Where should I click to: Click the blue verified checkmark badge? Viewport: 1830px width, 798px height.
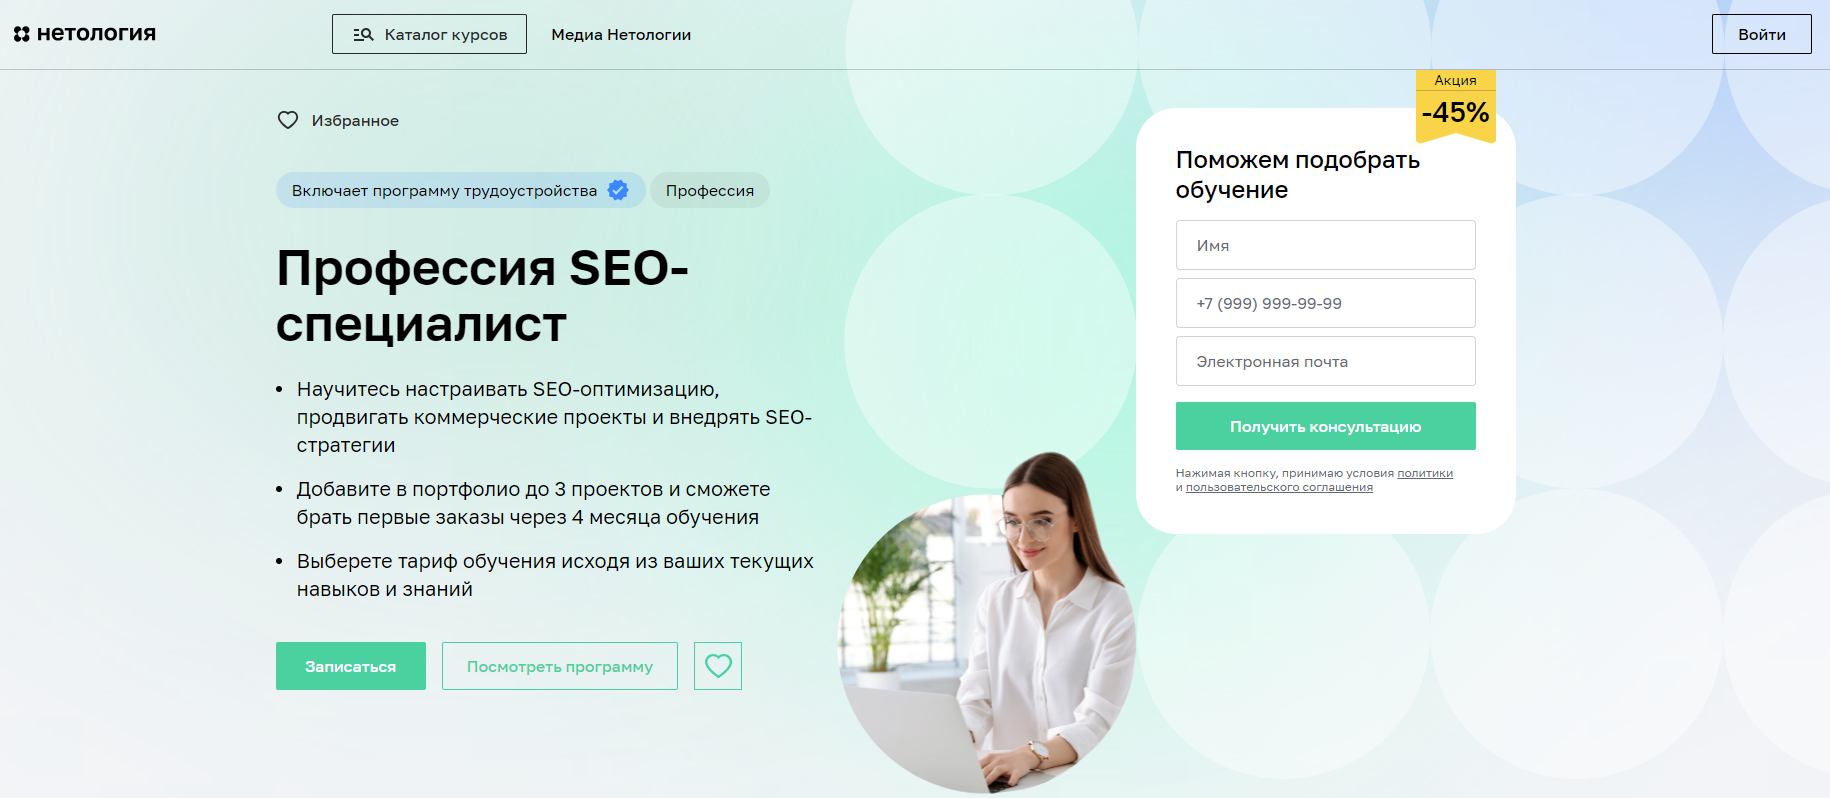tap(618, 190)
